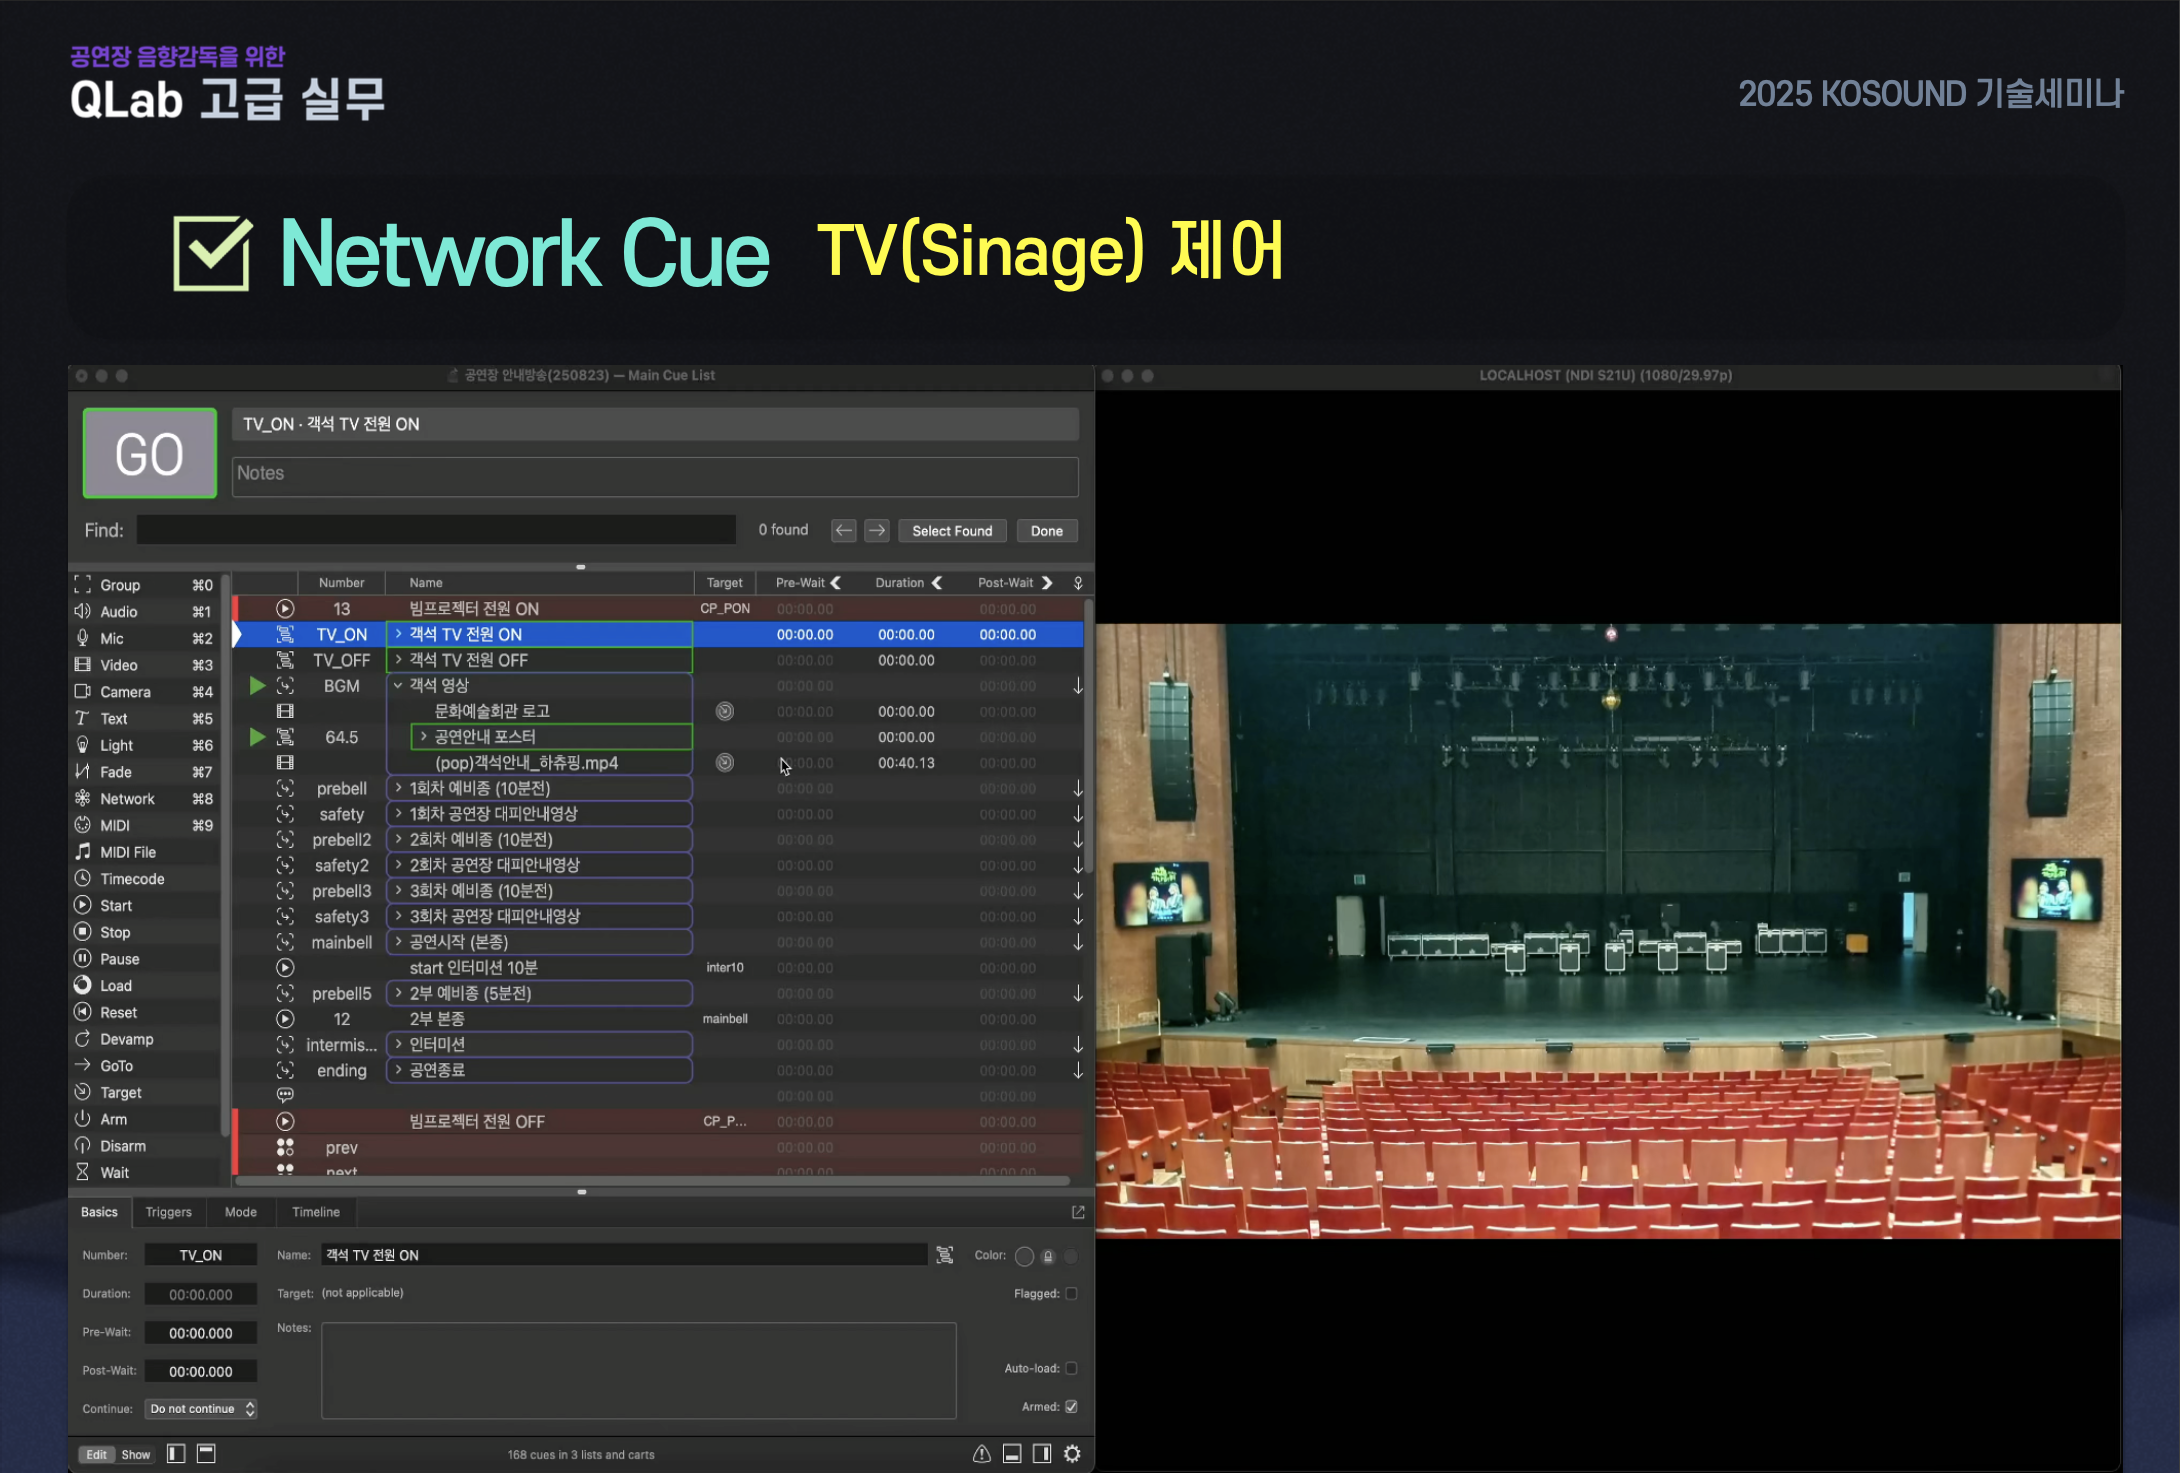The width and height of the screenshot is (2180, 1473).
Task: Collapse the 객석 영상 group
Action: coord(398,686)
